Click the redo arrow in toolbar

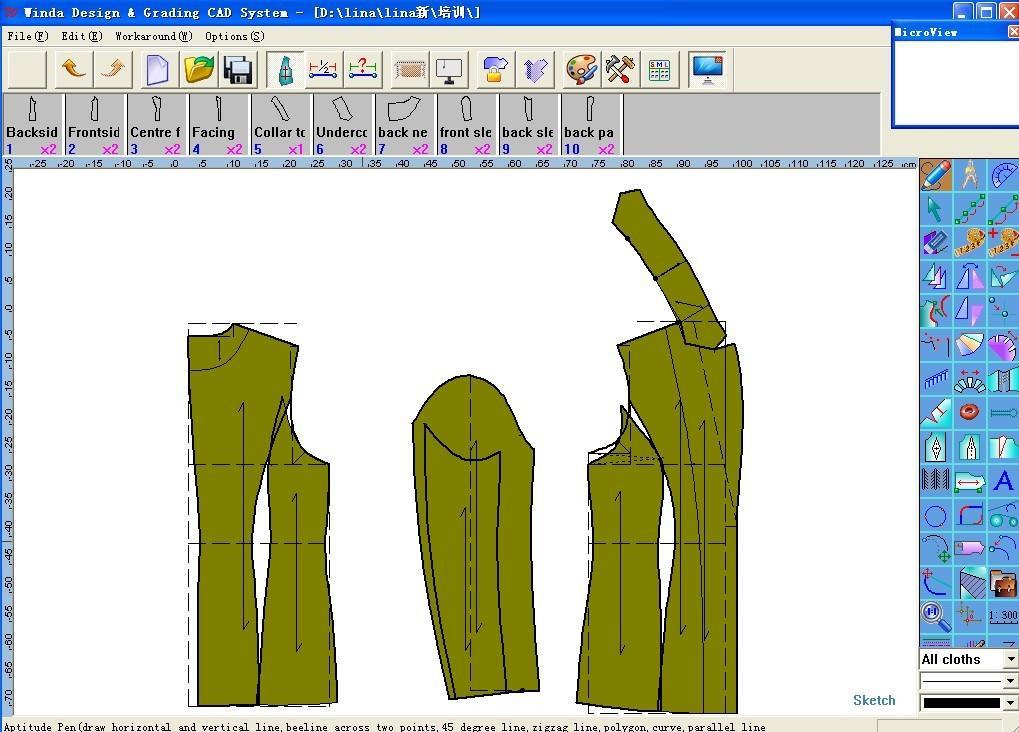pos(113,69)
